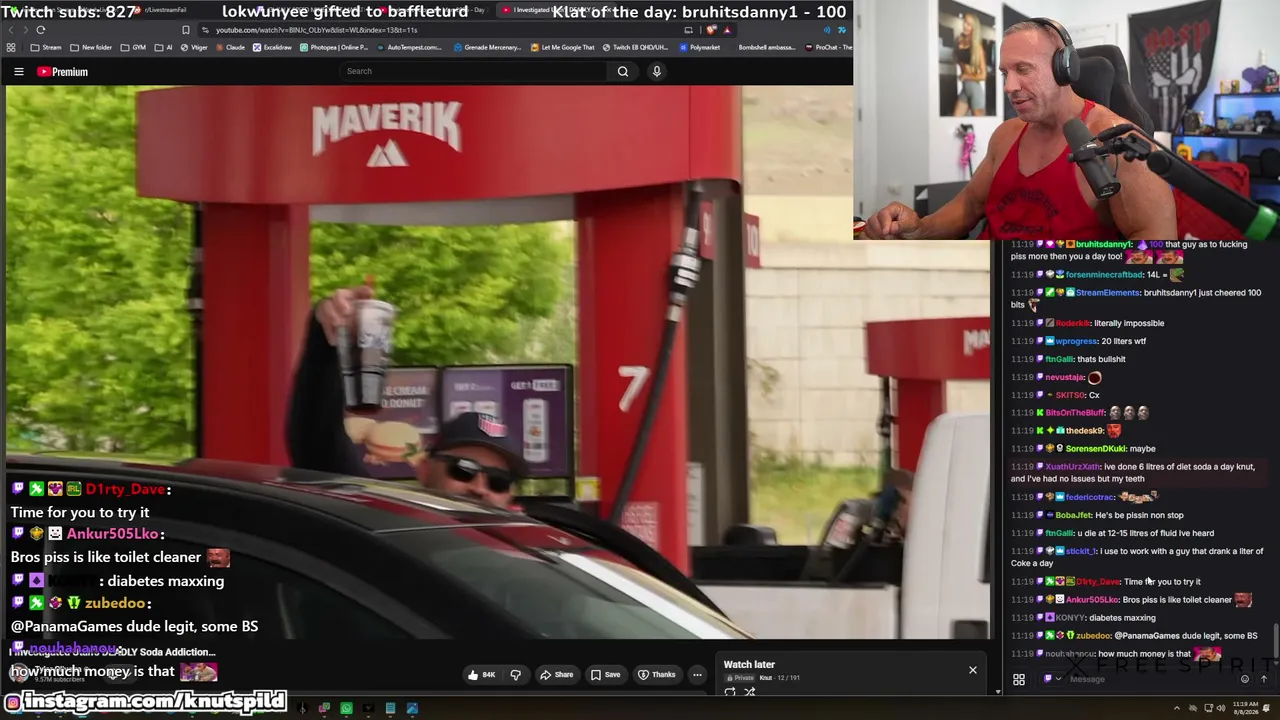Open the Grenade Mercenary bookmark

[x=487, y=47]
